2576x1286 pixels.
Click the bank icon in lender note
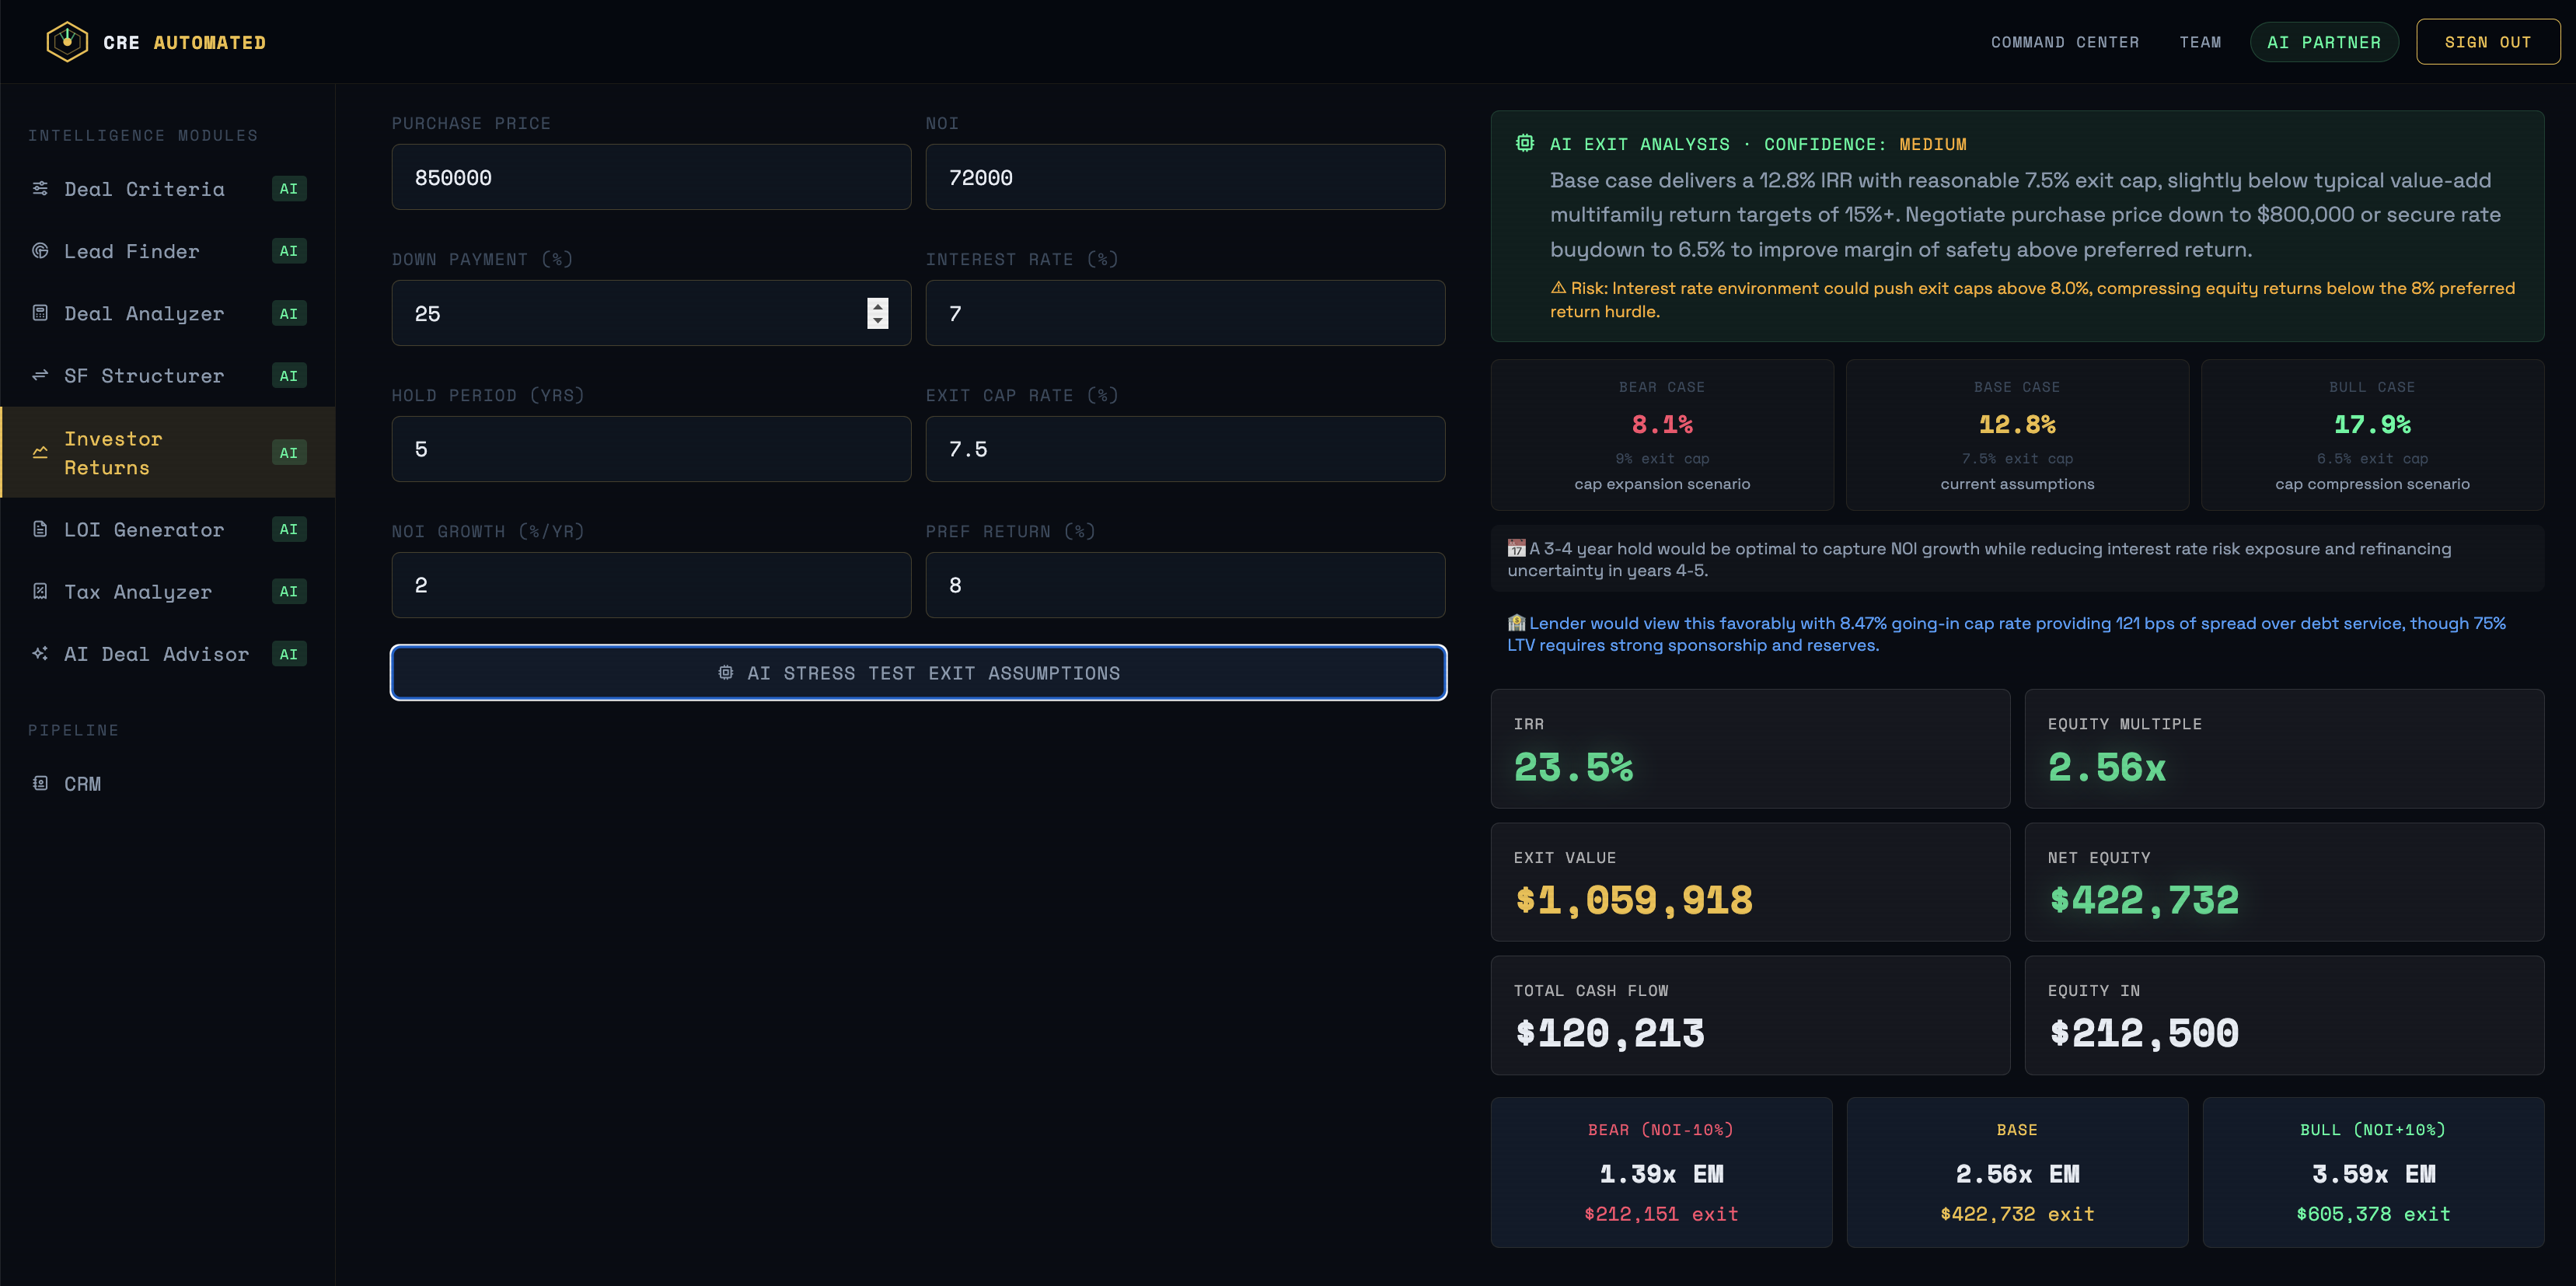1516,623
